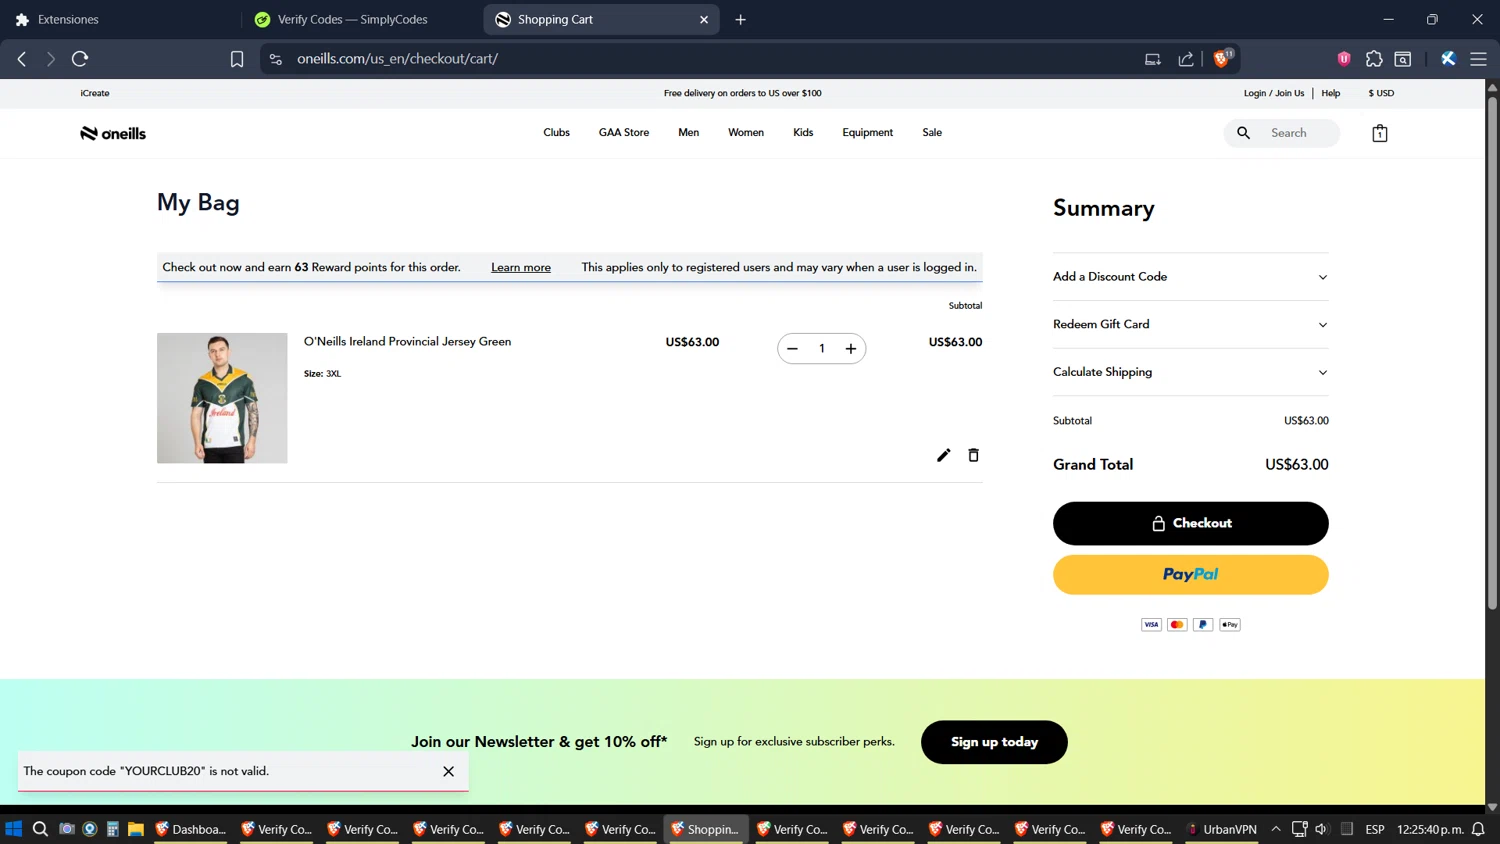Click the jersey product thumbnail
1500x844 pixels.
(222, 398)
